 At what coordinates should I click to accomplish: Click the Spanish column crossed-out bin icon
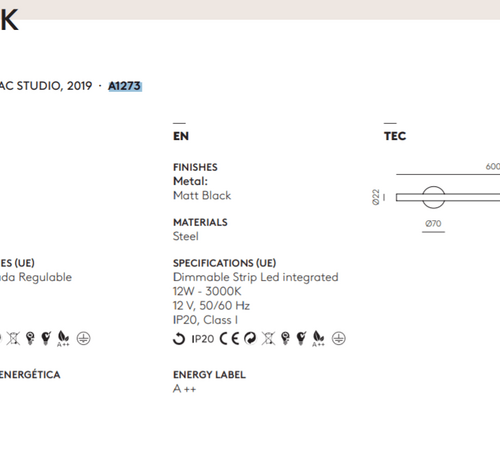click(x=13, y=339)
